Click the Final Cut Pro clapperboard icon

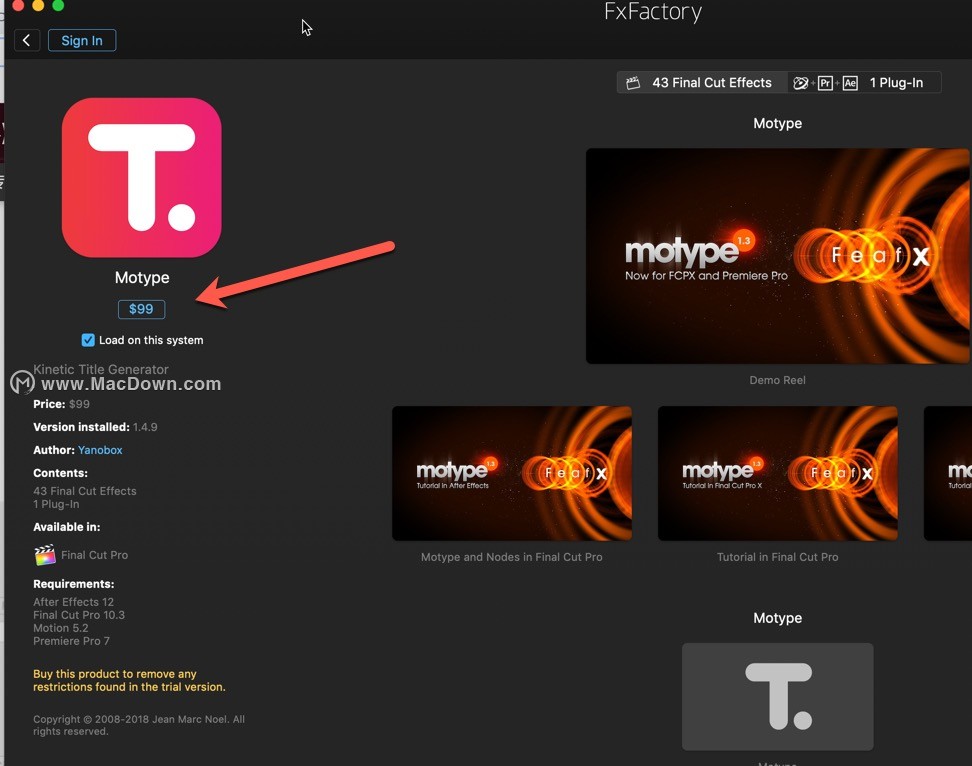(45, 555)
